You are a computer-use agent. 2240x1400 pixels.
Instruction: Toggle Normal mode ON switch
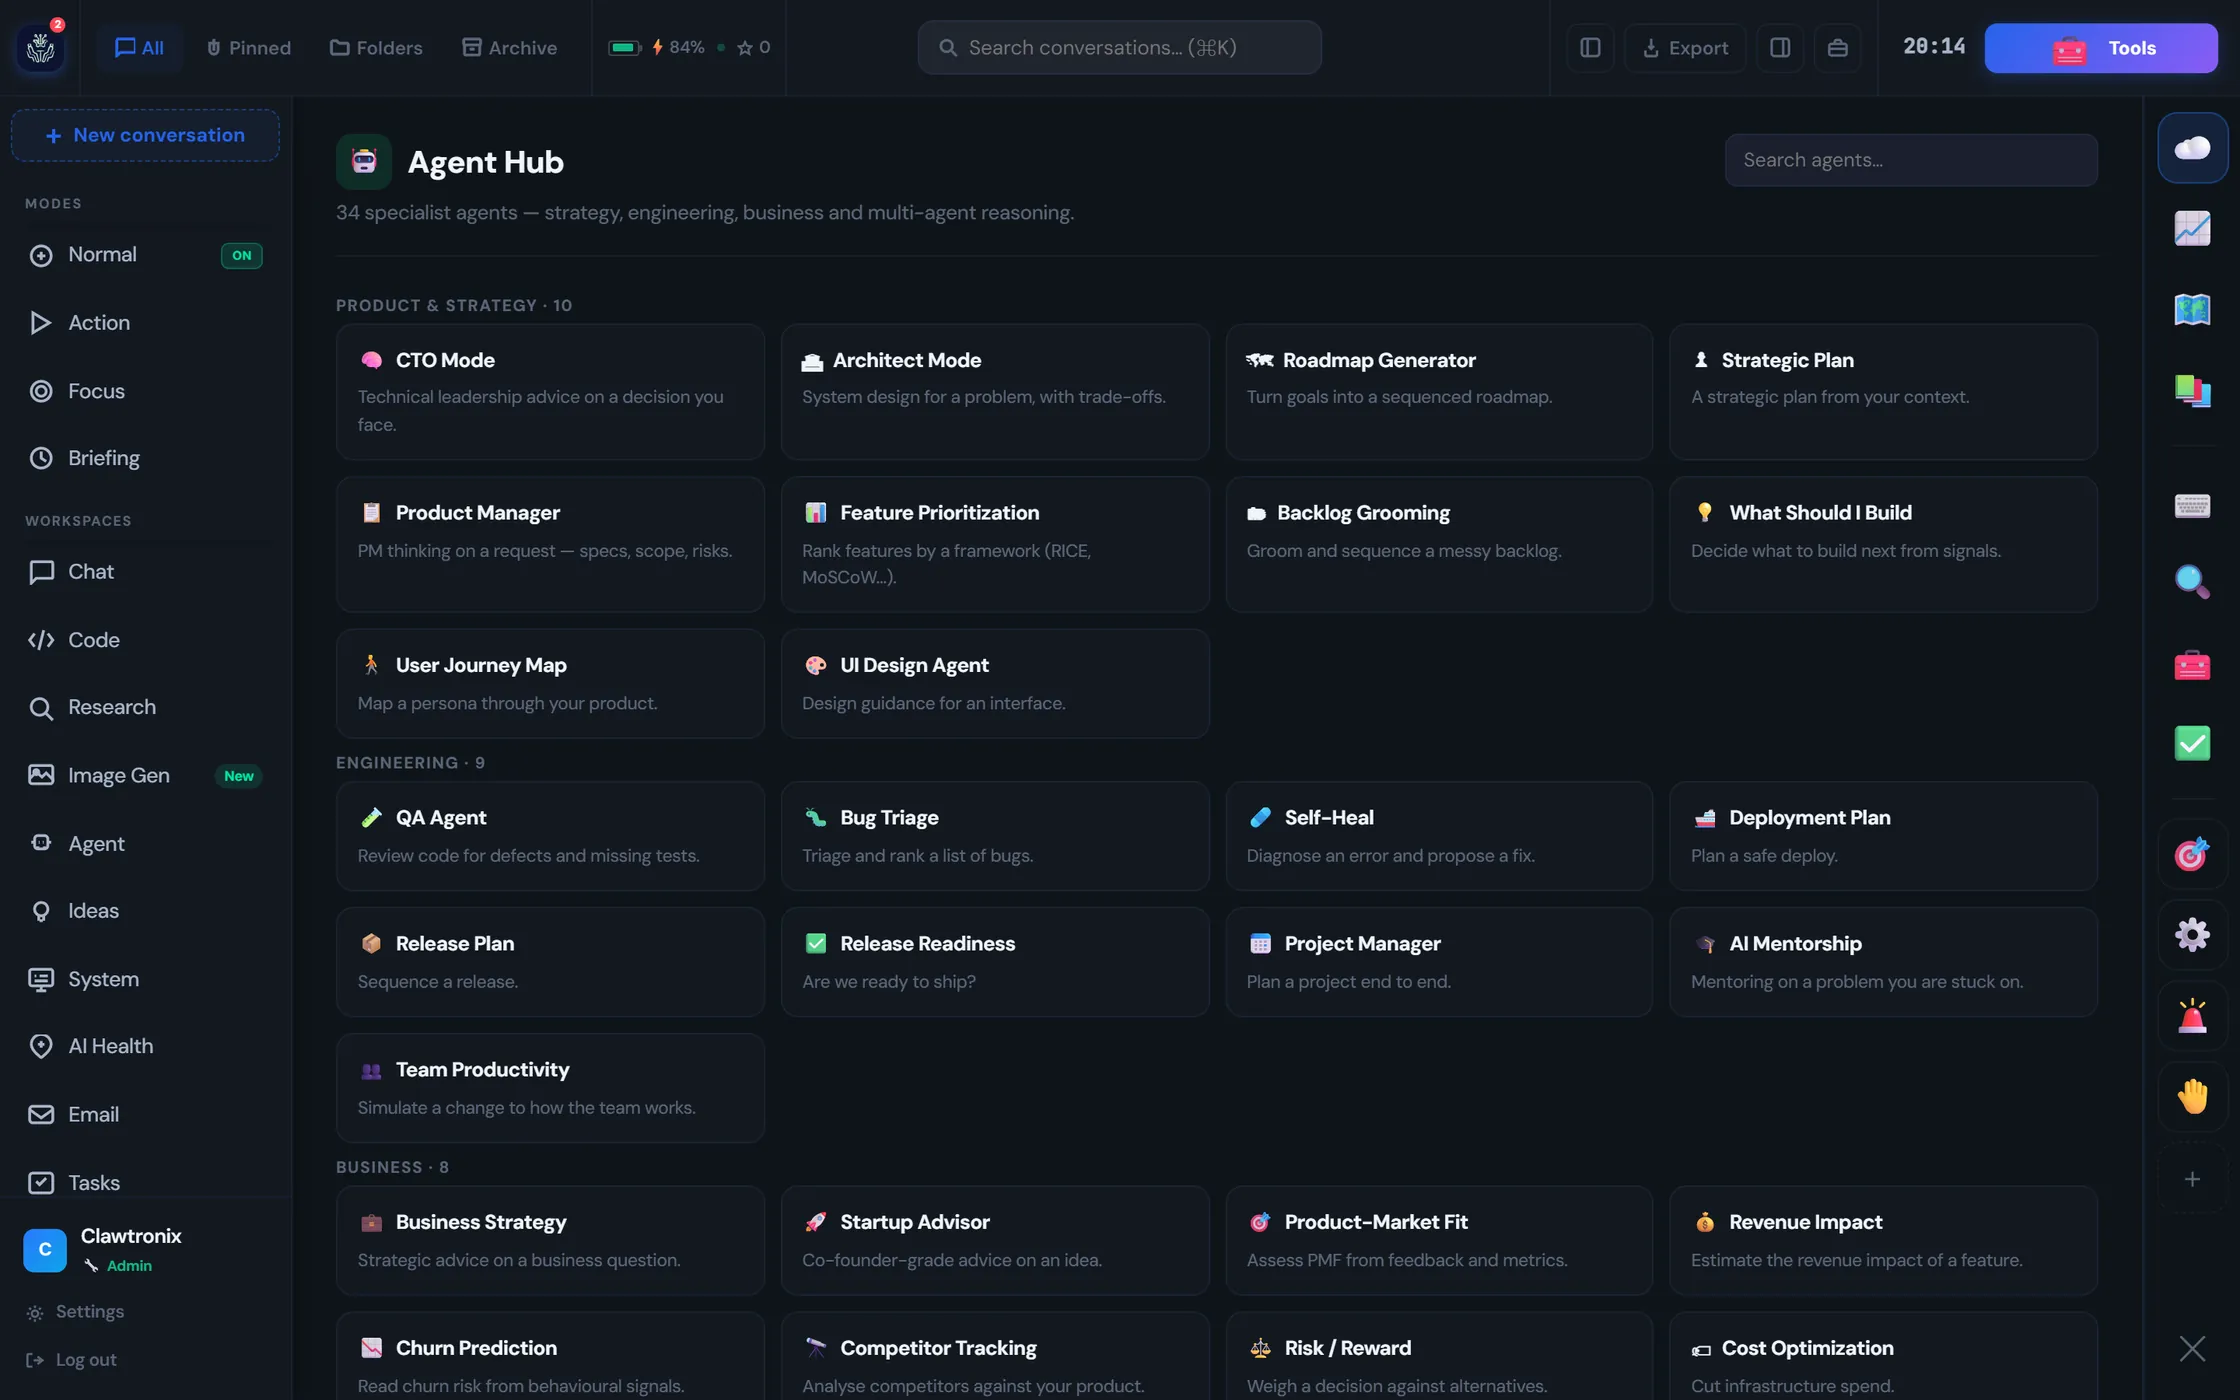(241, 255)
